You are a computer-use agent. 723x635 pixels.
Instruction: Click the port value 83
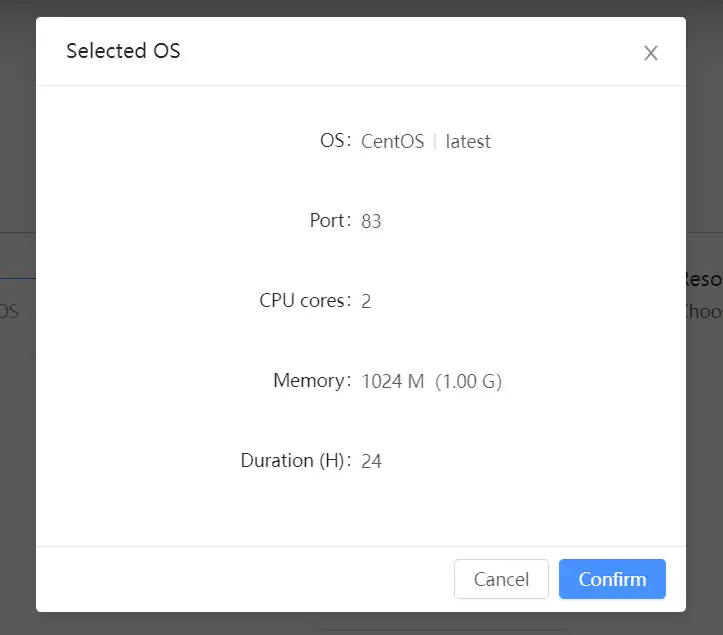(372, 221)
